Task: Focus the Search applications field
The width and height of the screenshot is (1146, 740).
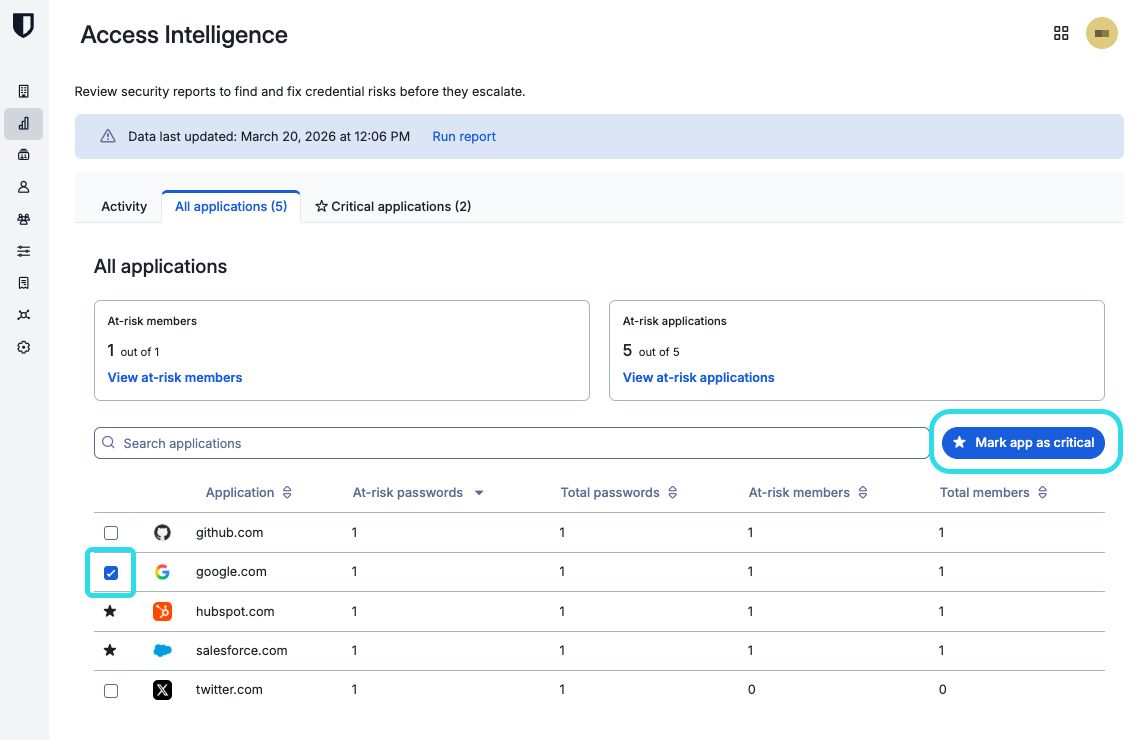Action: pos(512,443)
